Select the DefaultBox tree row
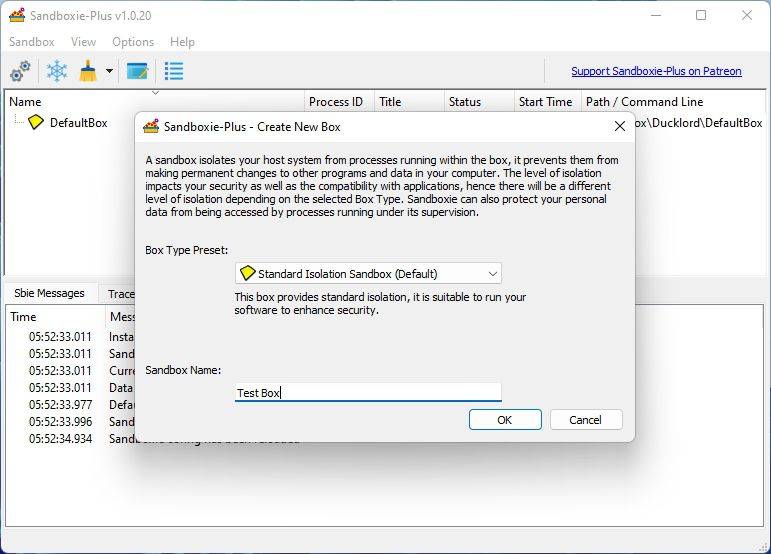The image size is (771, 554). click(x=79, y=122)
